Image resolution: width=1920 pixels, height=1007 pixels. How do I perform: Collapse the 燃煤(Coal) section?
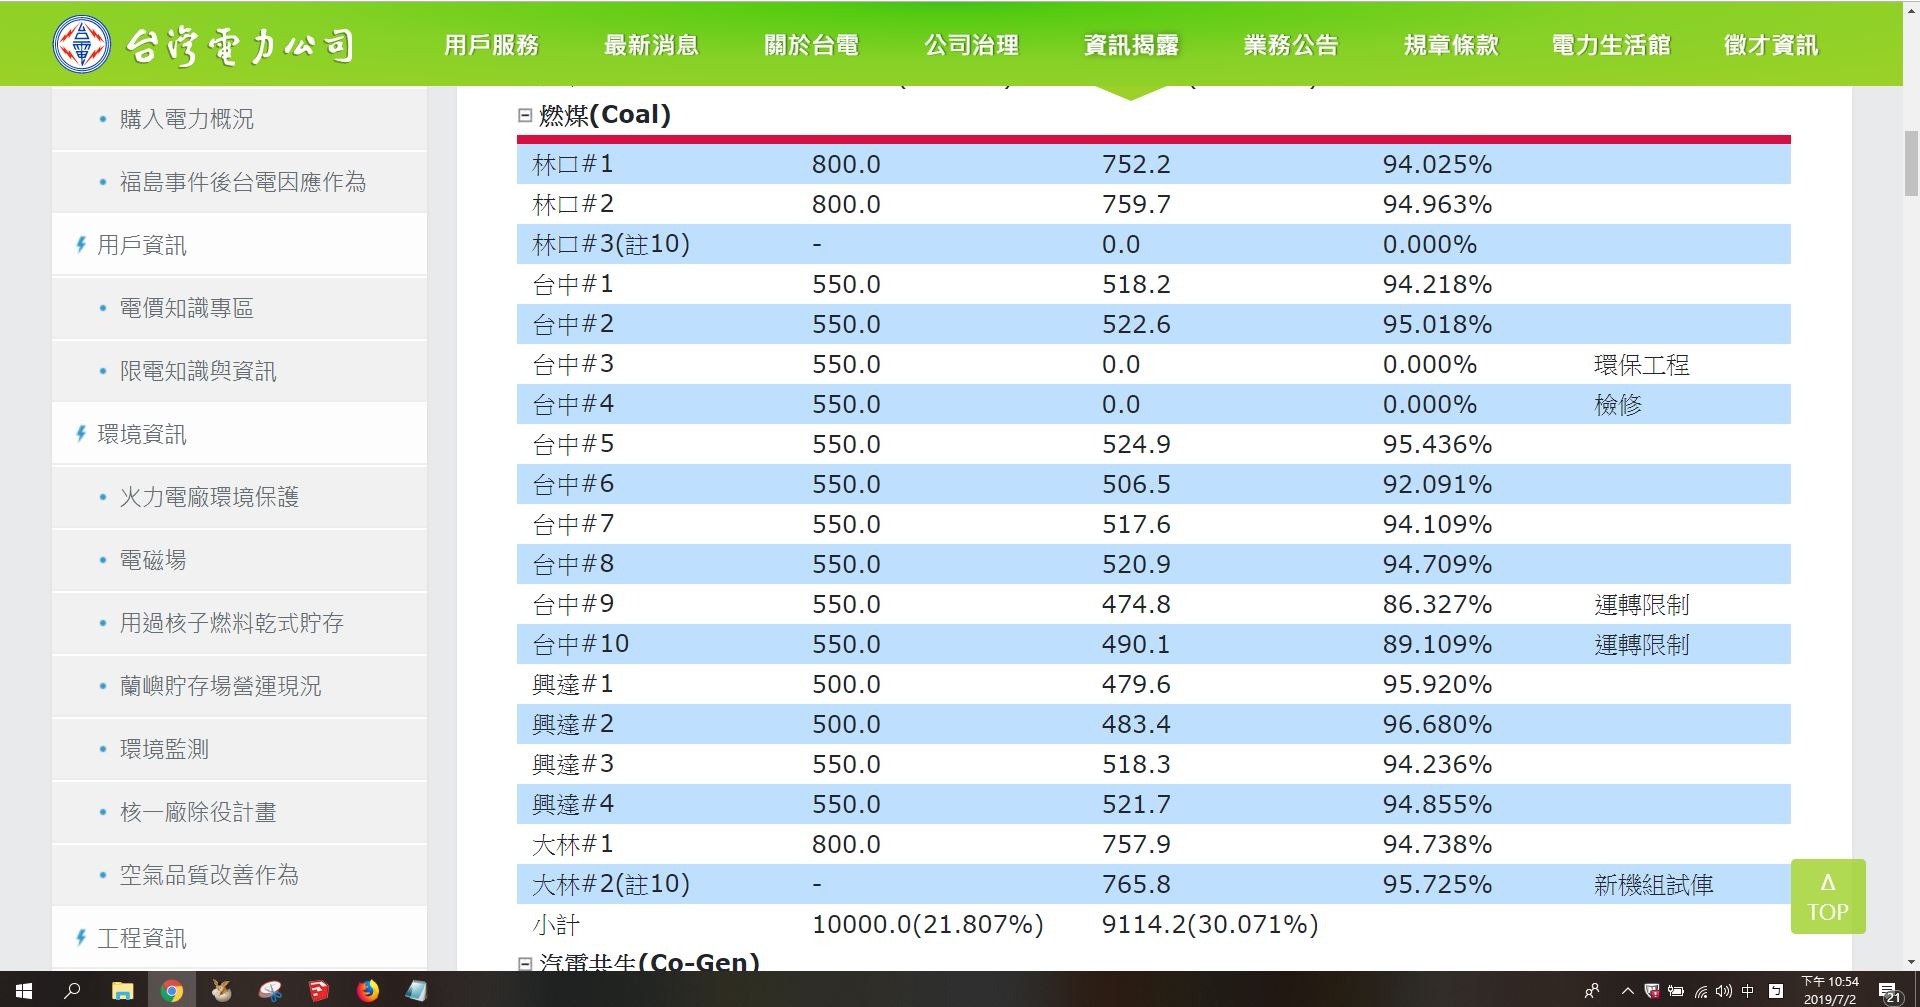point(525,115)
